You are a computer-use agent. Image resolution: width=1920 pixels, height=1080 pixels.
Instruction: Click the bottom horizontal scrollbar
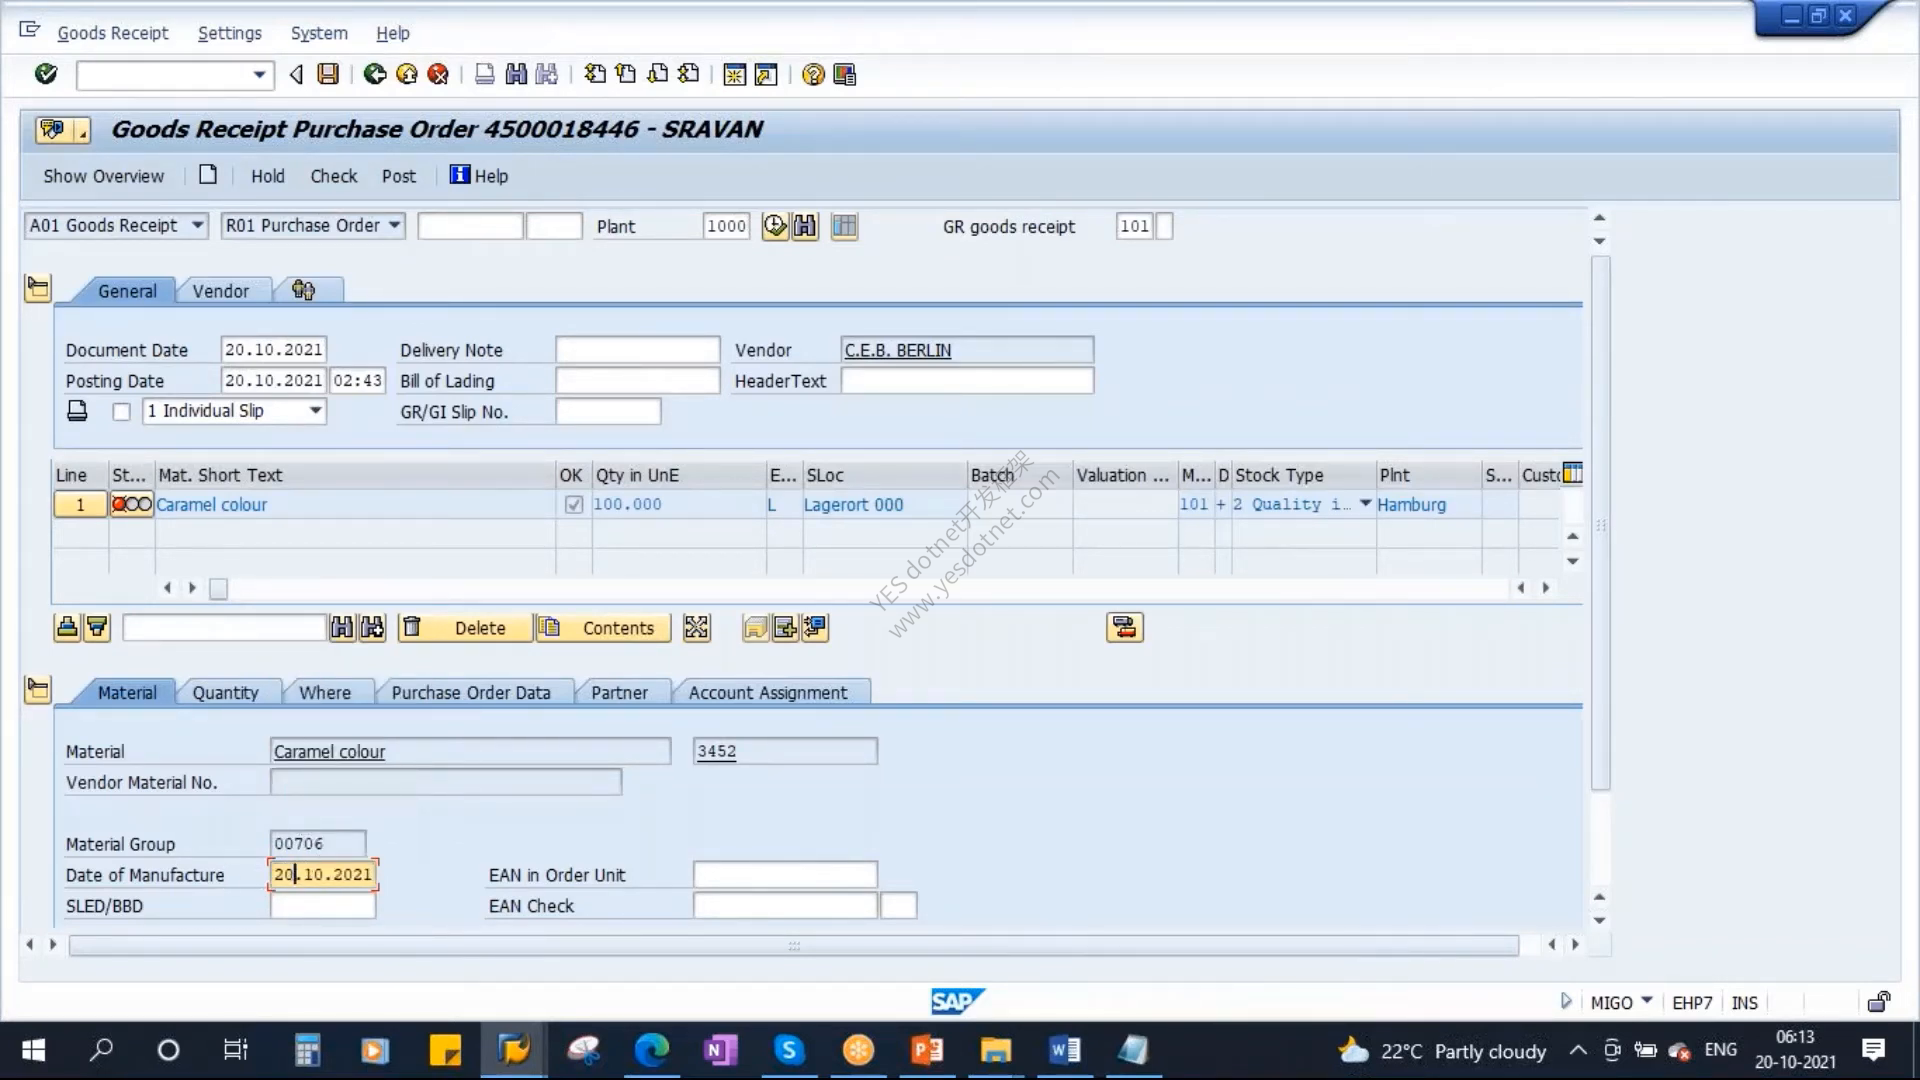(793, 945)
